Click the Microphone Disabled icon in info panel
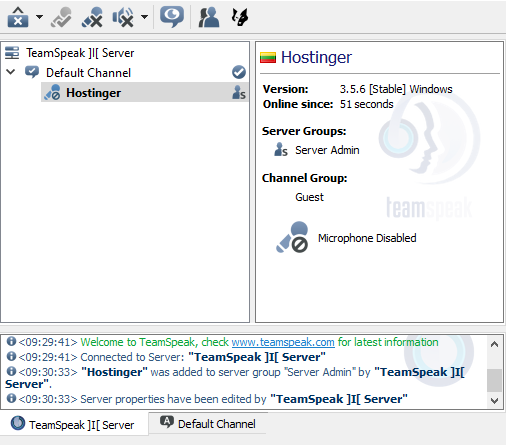The height and width of the screenshot is (445, 506). 292,237
